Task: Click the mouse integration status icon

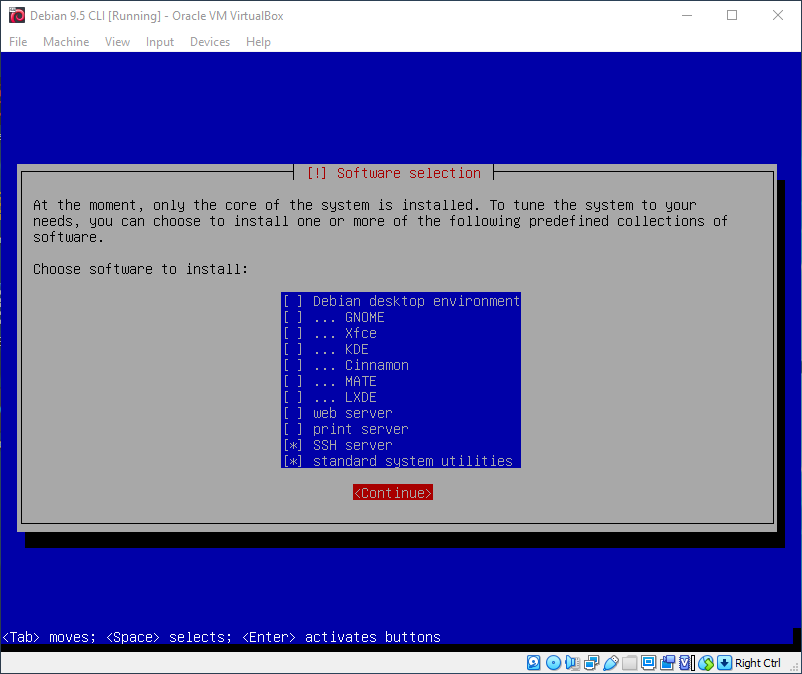Action: point(706,663)
